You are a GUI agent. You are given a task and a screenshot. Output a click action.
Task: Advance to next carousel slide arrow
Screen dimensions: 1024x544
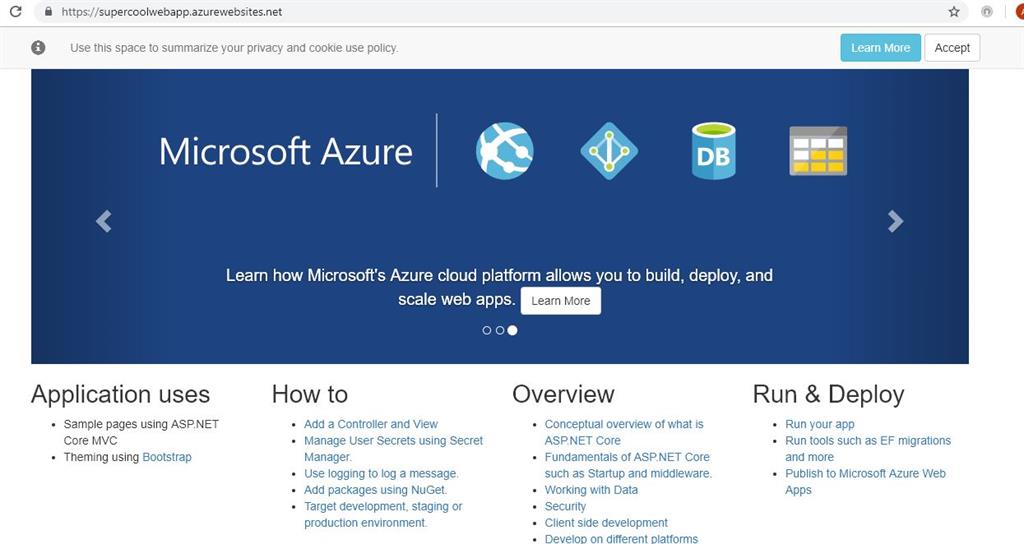click(x=895, y=221)
